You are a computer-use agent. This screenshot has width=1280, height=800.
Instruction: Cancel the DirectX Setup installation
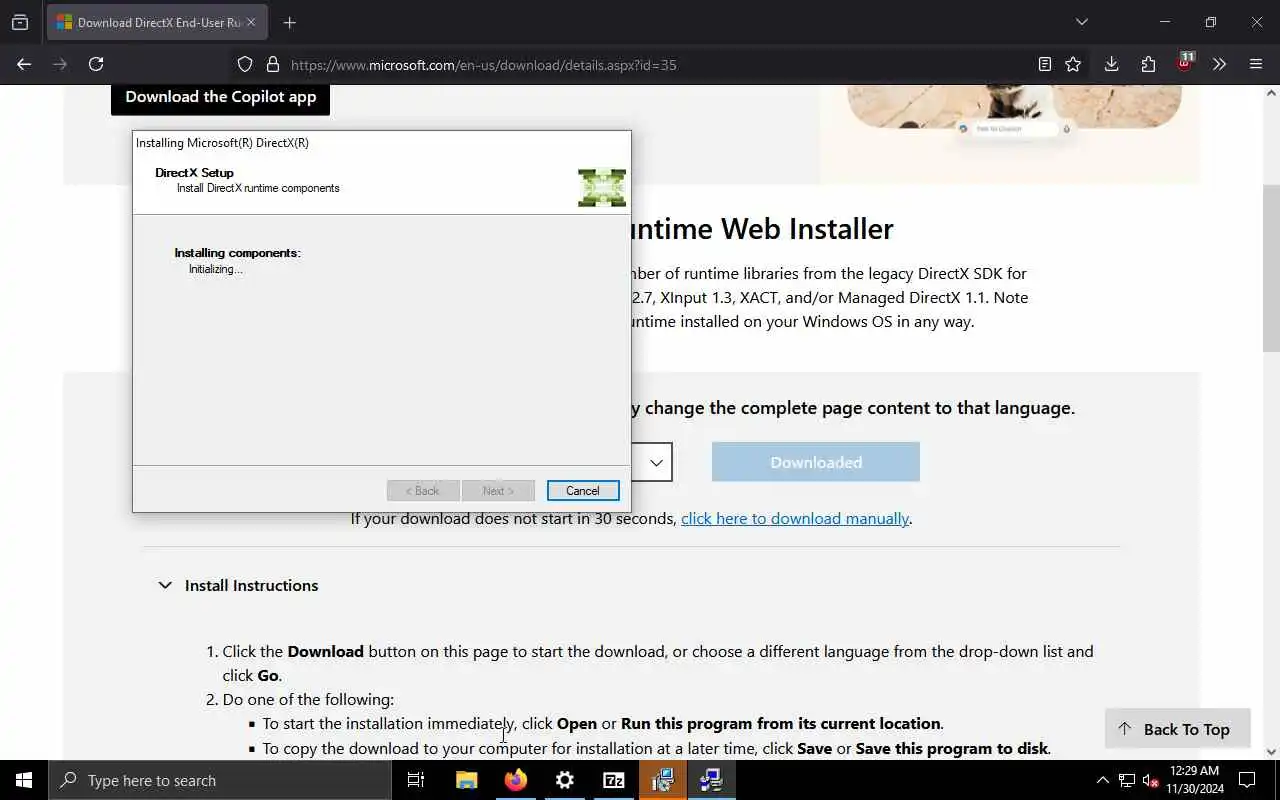[583, 491]
